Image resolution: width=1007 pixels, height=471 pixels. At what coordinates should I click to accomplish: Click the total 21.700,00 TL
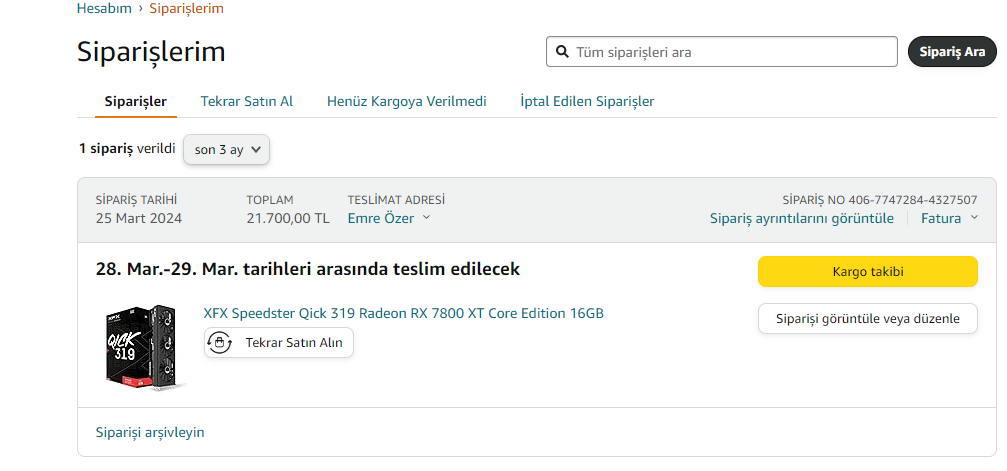[x=288, y=218]
